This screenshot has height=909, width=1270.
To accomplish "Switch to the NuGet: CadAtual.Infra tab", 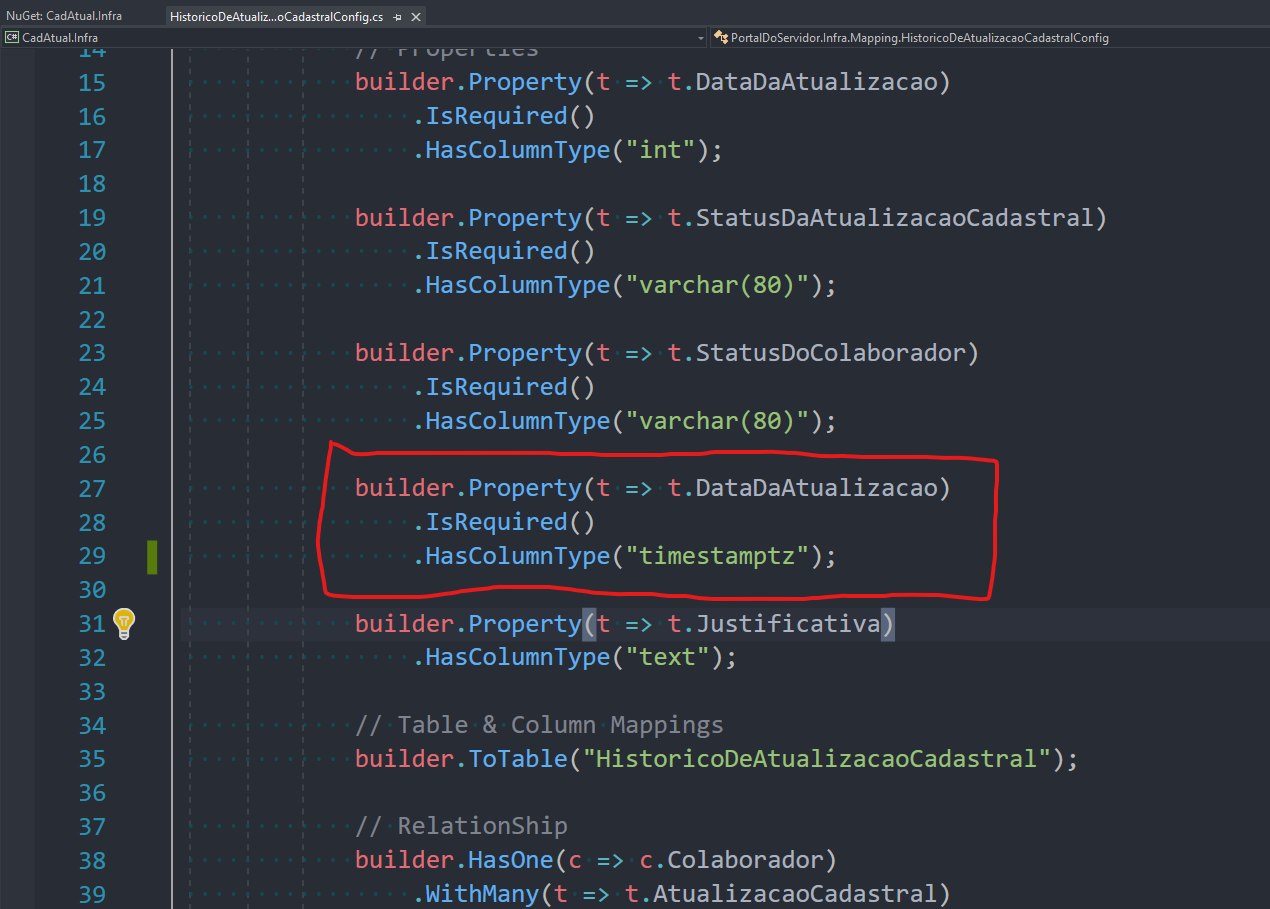I will pos(64,16).
